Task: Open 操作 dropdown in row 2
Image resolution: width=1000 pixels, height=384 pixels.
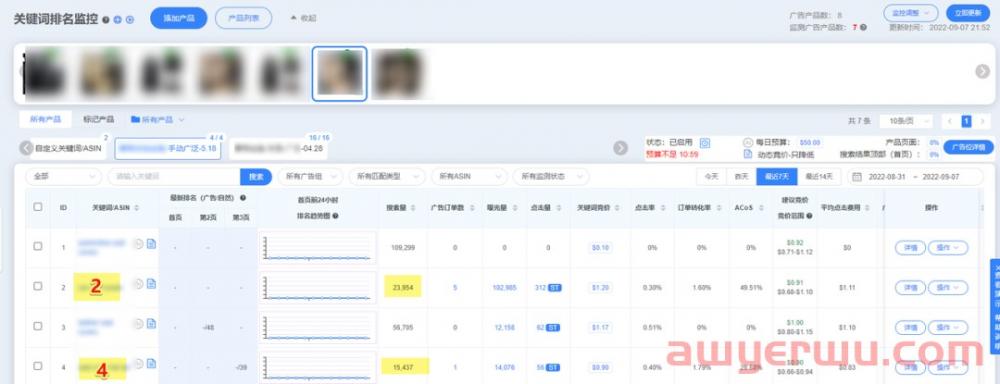Action: click(947, 288)
